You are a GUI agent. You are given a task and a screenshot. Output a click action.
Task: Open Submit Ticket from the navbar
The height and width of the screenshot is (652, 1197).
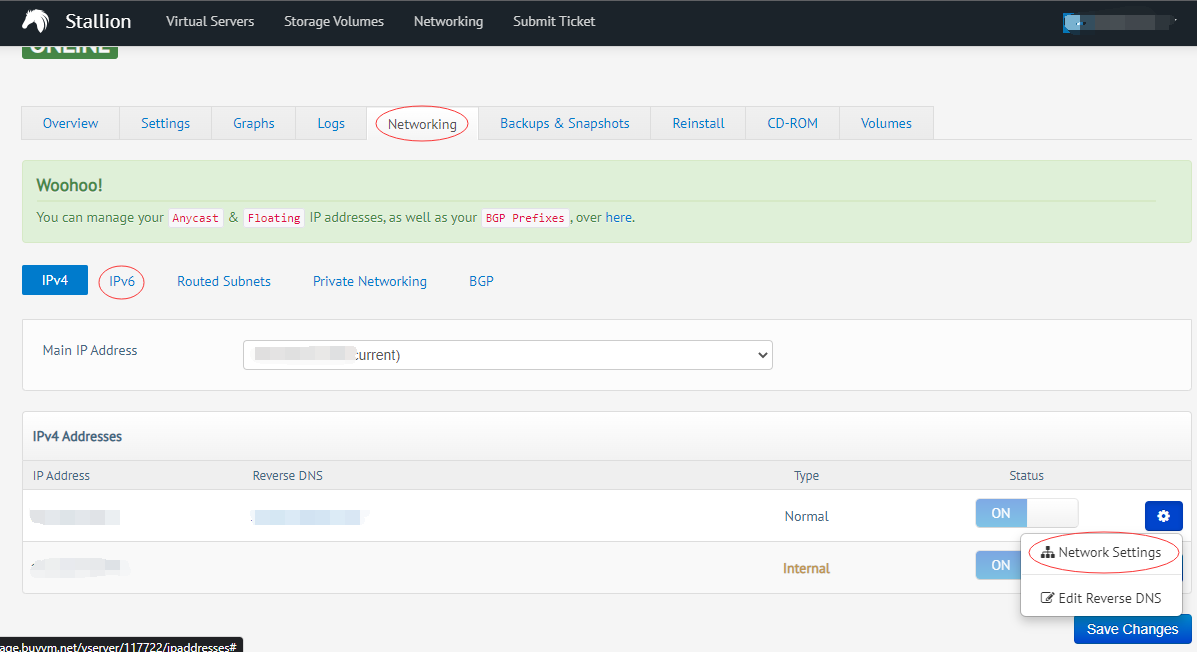coord(553,20)
